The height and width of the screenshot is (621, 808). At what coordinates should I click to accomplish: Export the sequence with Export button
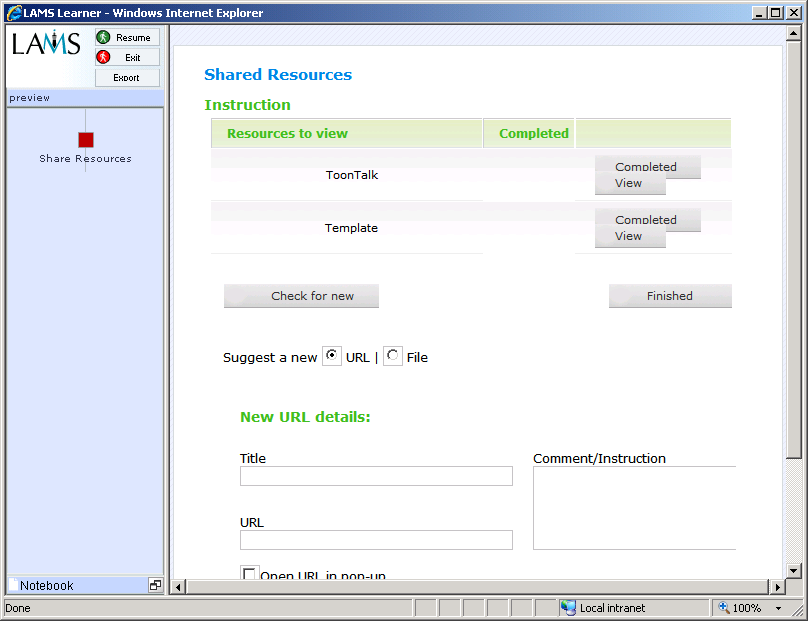[x=127, y=77]
